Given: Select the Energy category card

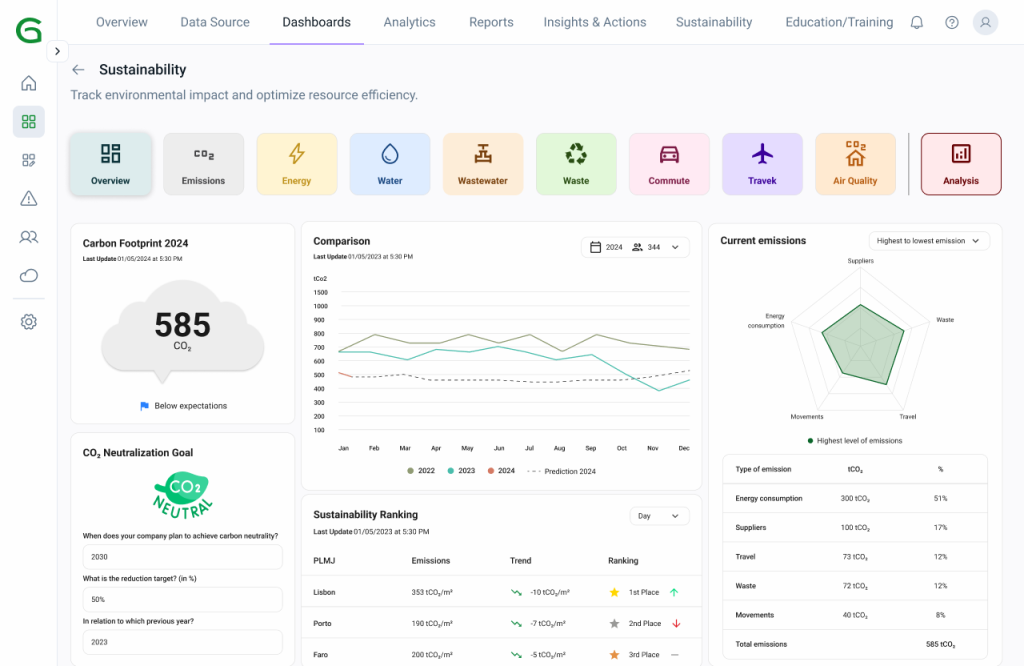Looking at the screenshot, I should [297, 164].
